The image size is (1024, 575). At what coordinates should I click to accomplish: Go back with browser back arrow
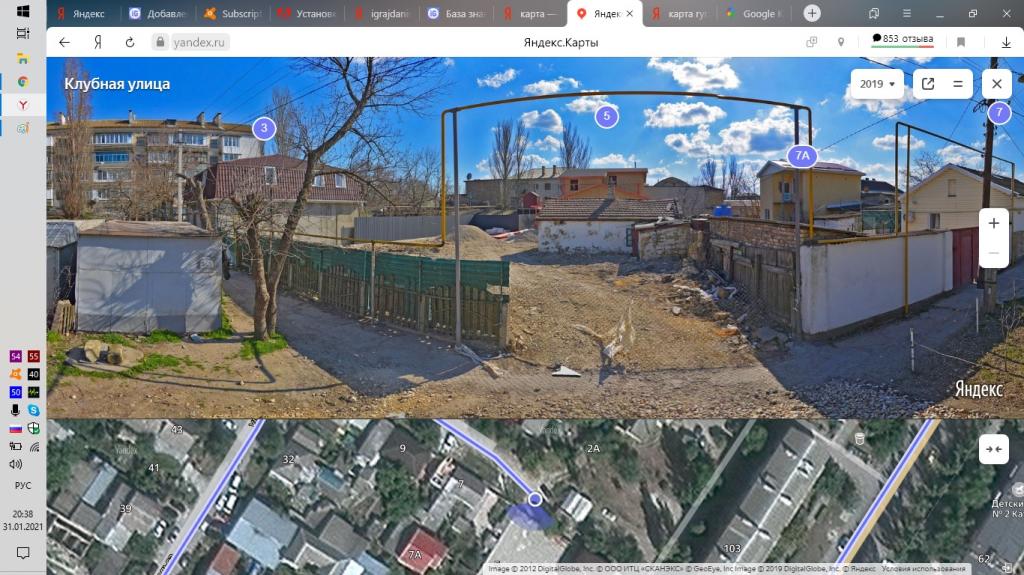pyautogui.click(x=65, y=42)
